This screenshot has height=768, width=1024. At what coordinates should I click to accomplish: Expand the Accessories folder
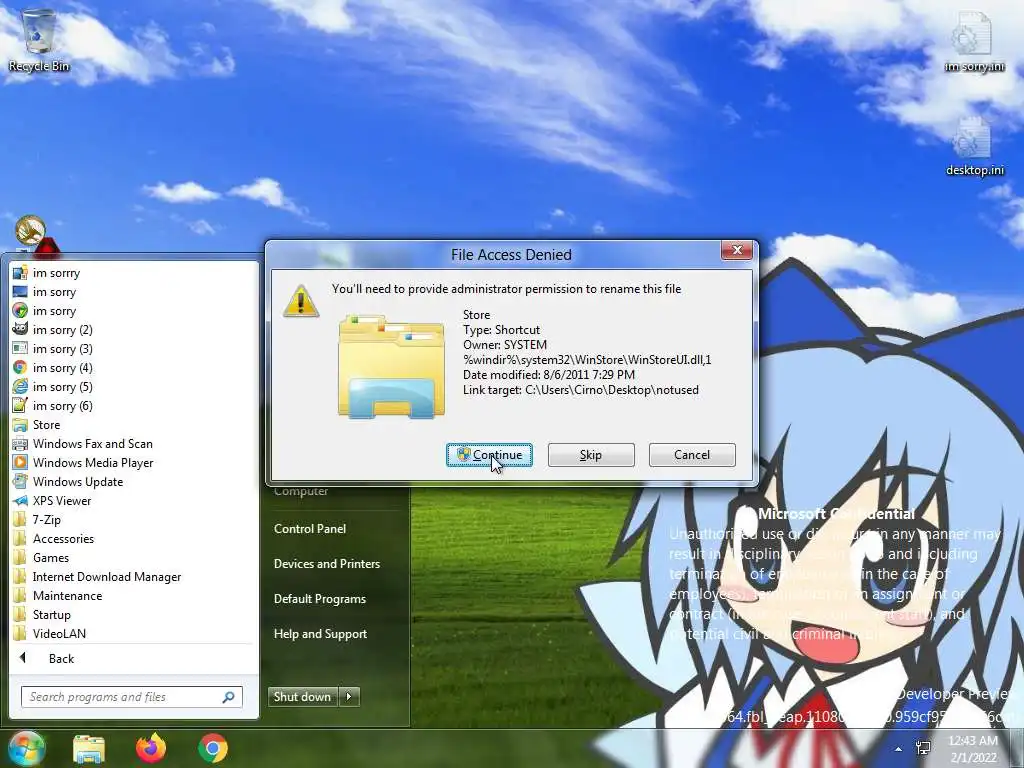[54, 538]
